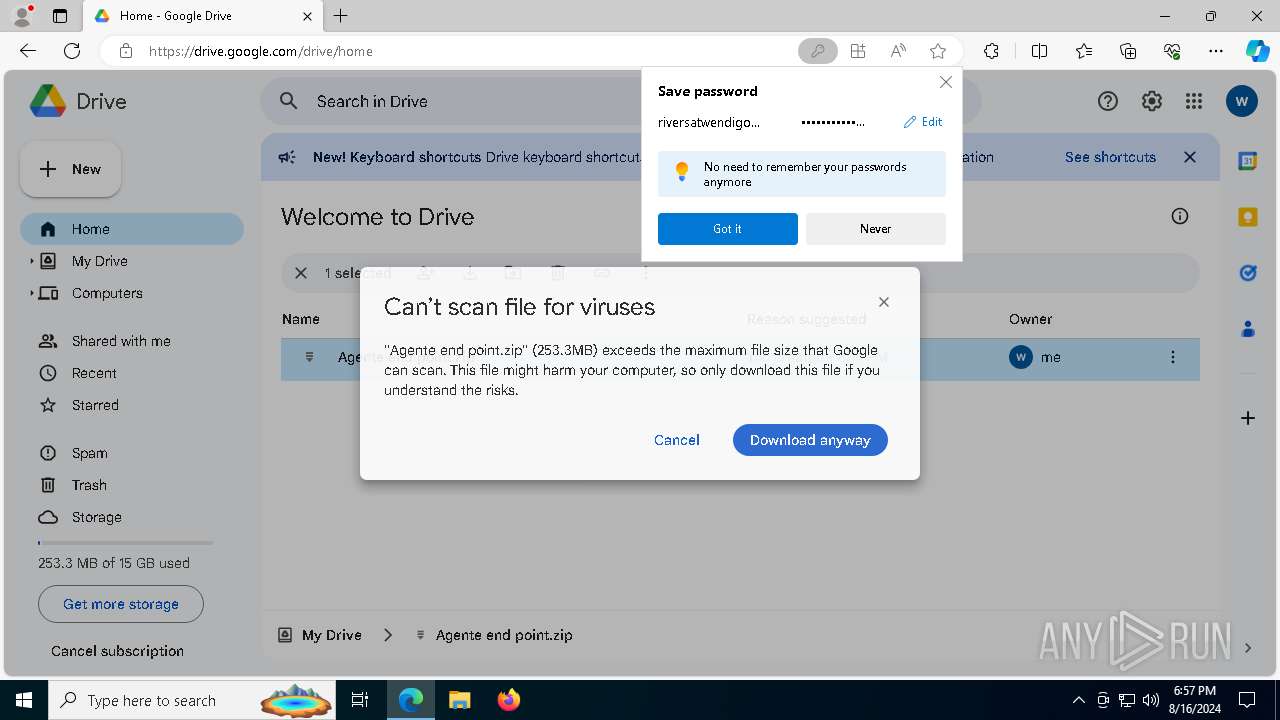View details with the info icon

pyautogui.click(x=1180, y=217)
